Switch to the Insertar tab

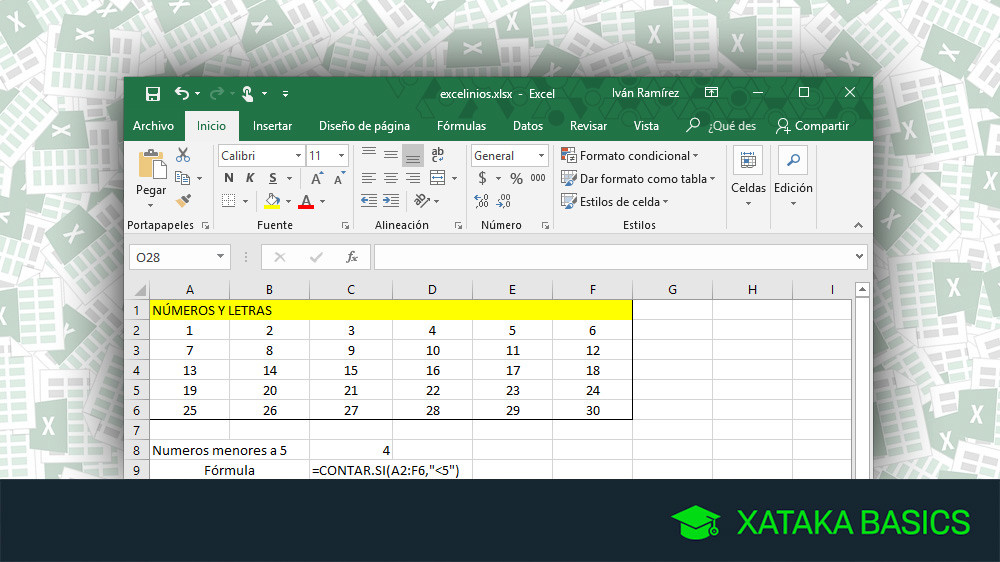click(272, 126)
